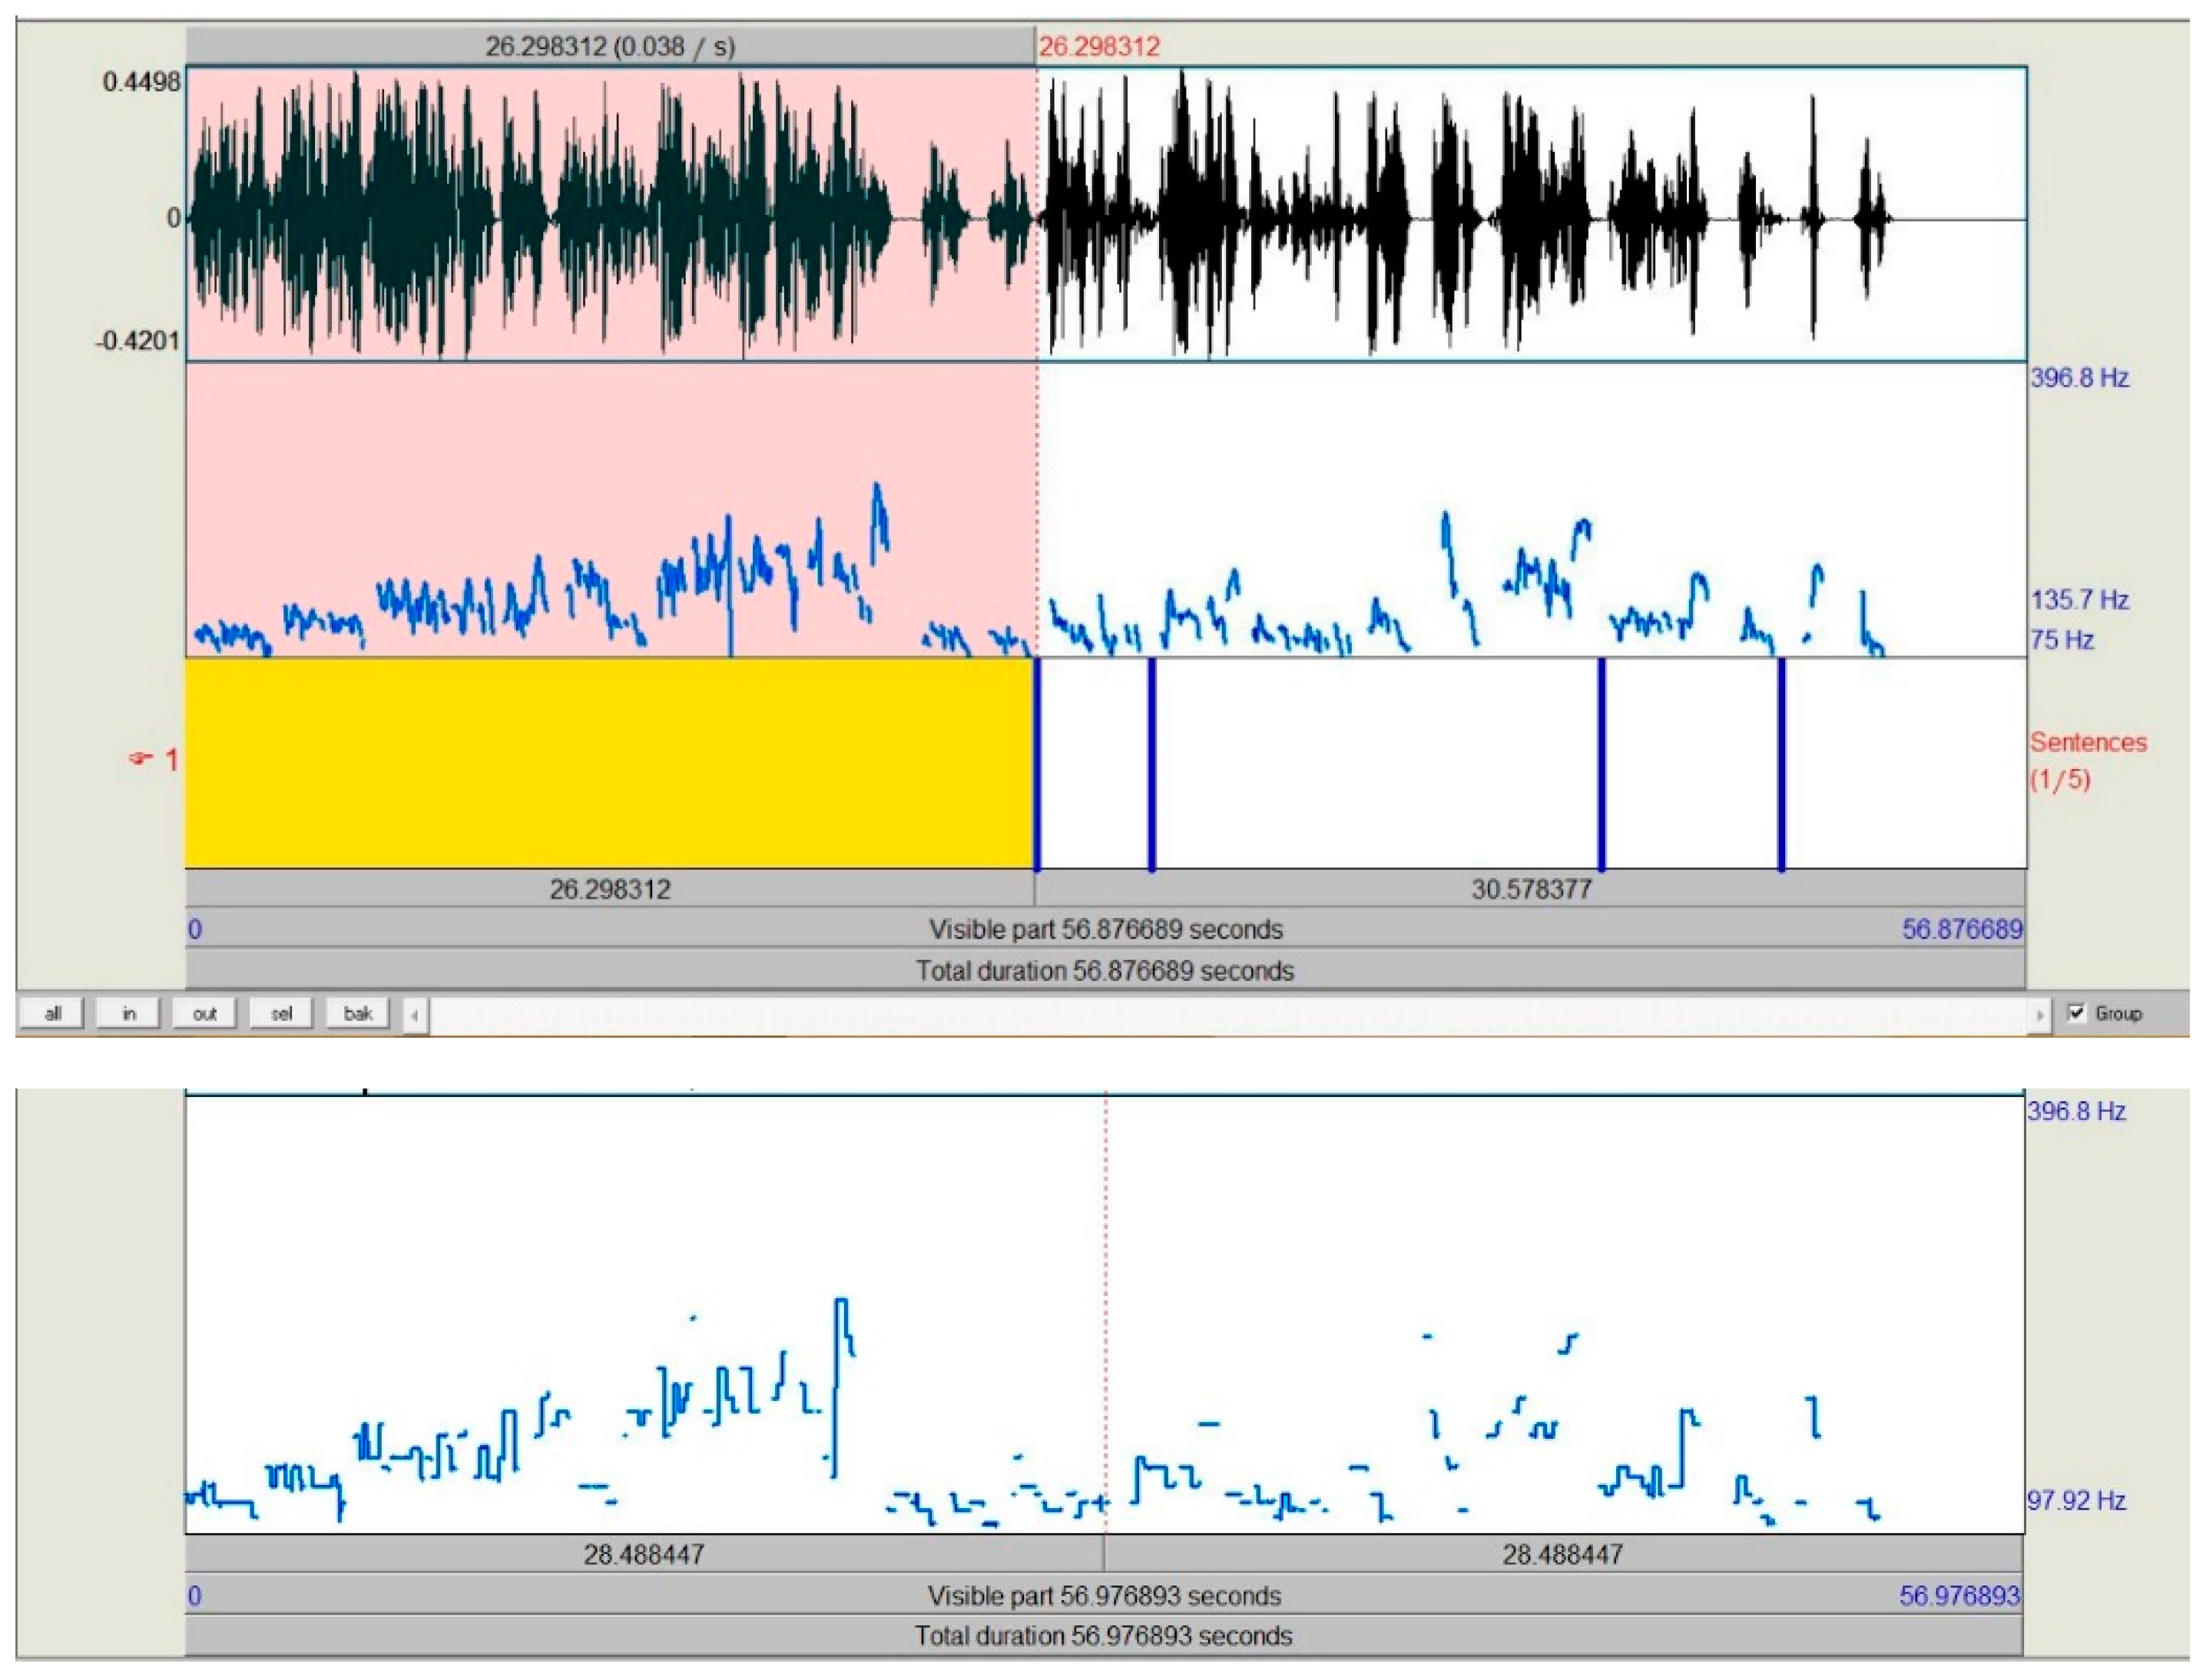Toggle the Group checkbox

(2077, 1013)
